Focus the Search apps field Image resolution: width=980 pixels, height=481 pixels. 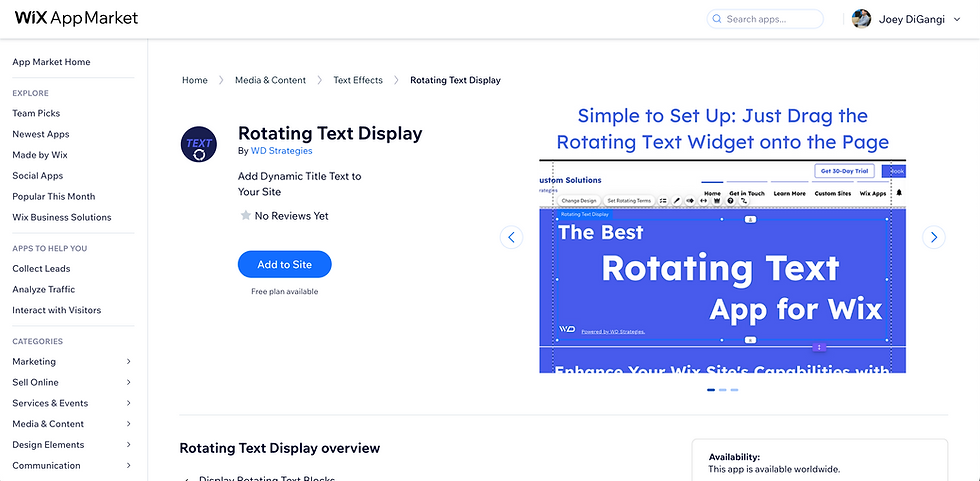coord(765,19)
